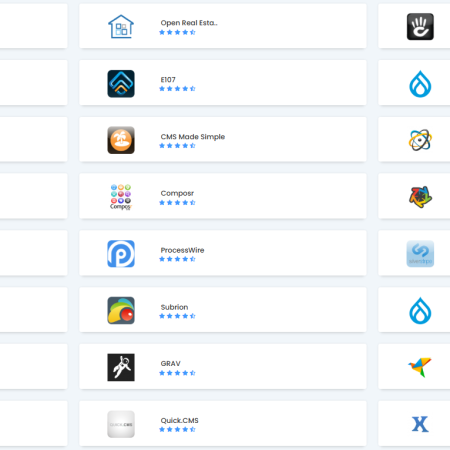The image size is (450, 450).
Task: Click the Composr star rating
Action: pos(177,203)
